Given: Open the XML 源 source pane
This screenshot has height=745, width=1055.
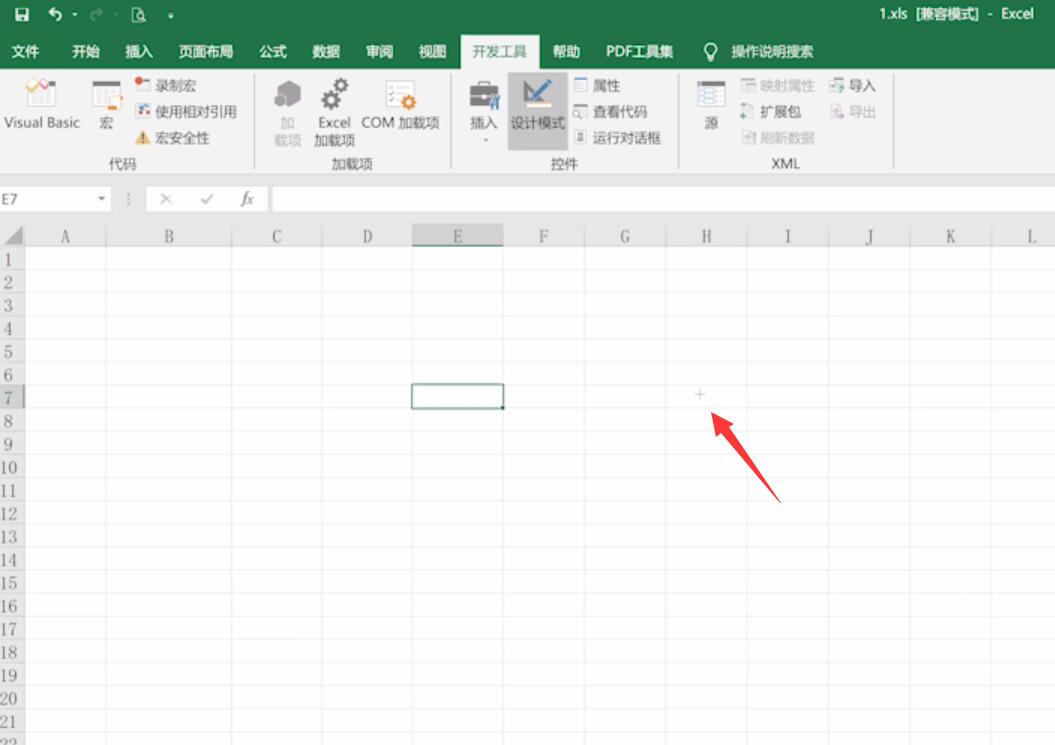Looking at the screenshot, I should pos(711,105).
